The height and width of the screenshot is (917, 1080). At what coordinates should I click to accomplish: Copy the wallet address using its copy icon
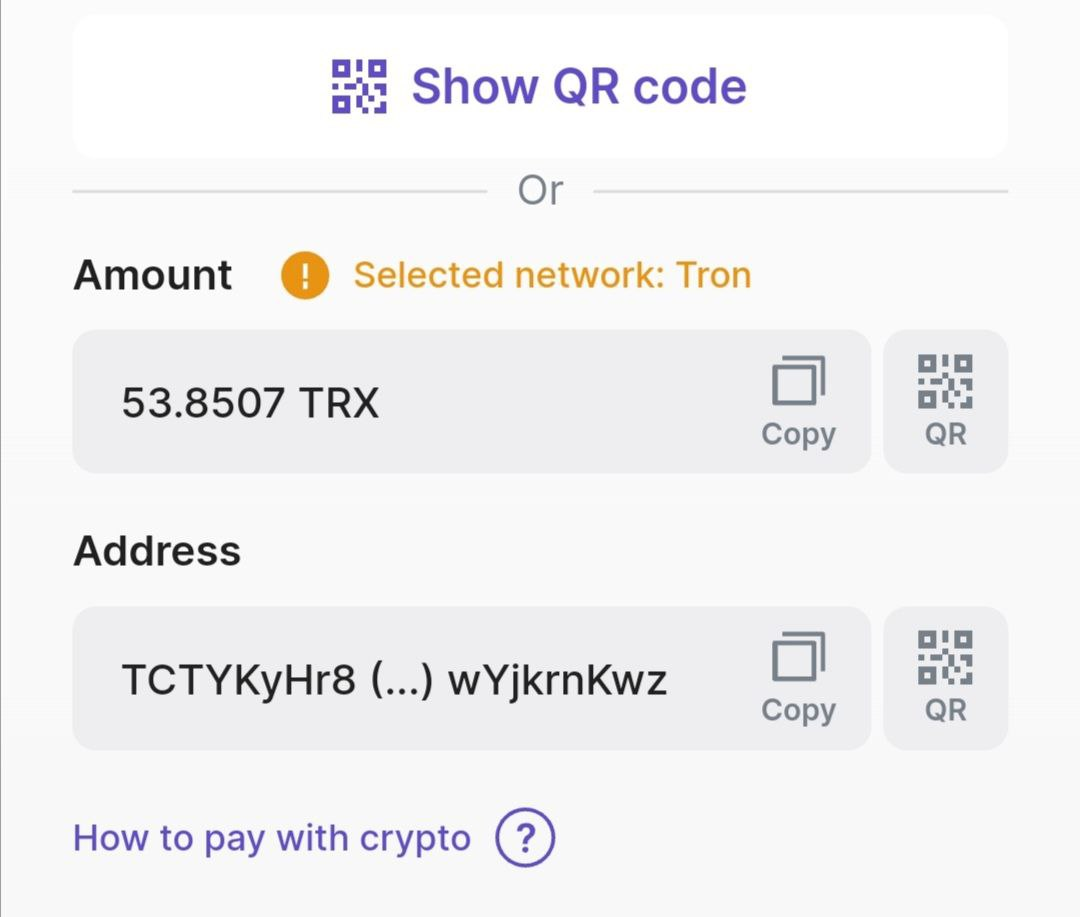point(798,658)
